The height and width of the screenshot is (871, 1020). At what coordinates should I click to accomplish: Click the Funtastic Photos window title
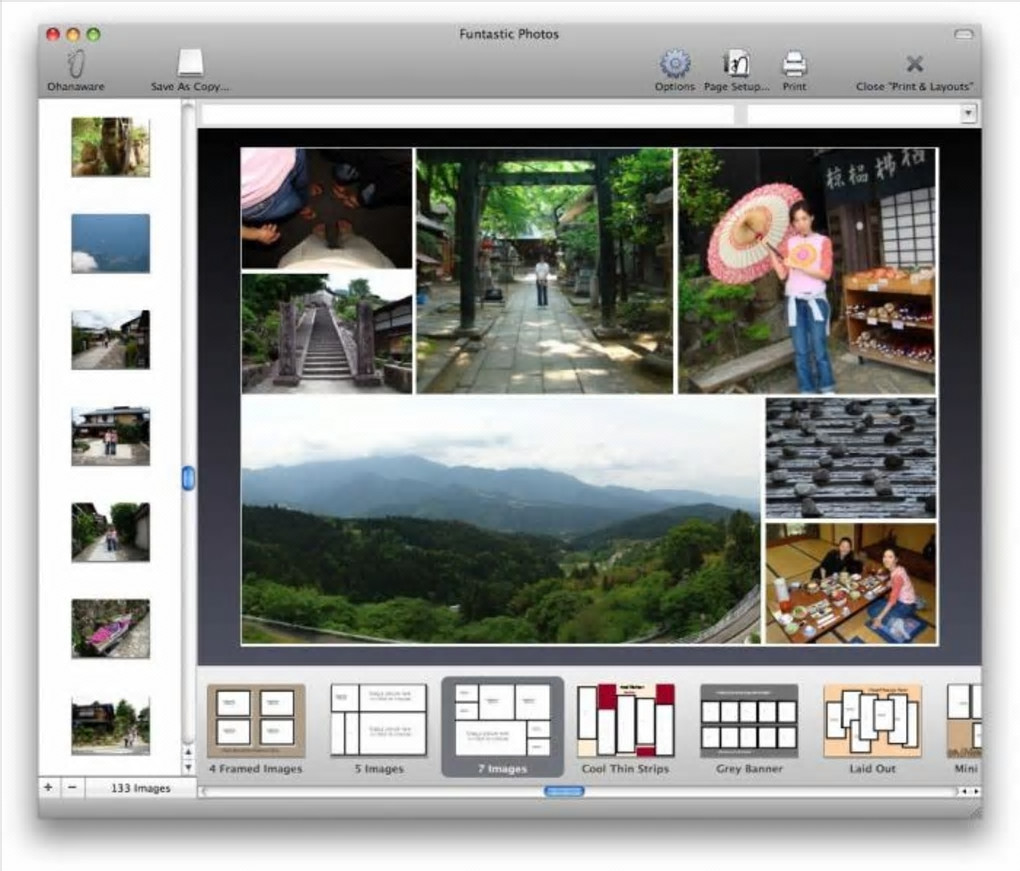click(509, 34)
